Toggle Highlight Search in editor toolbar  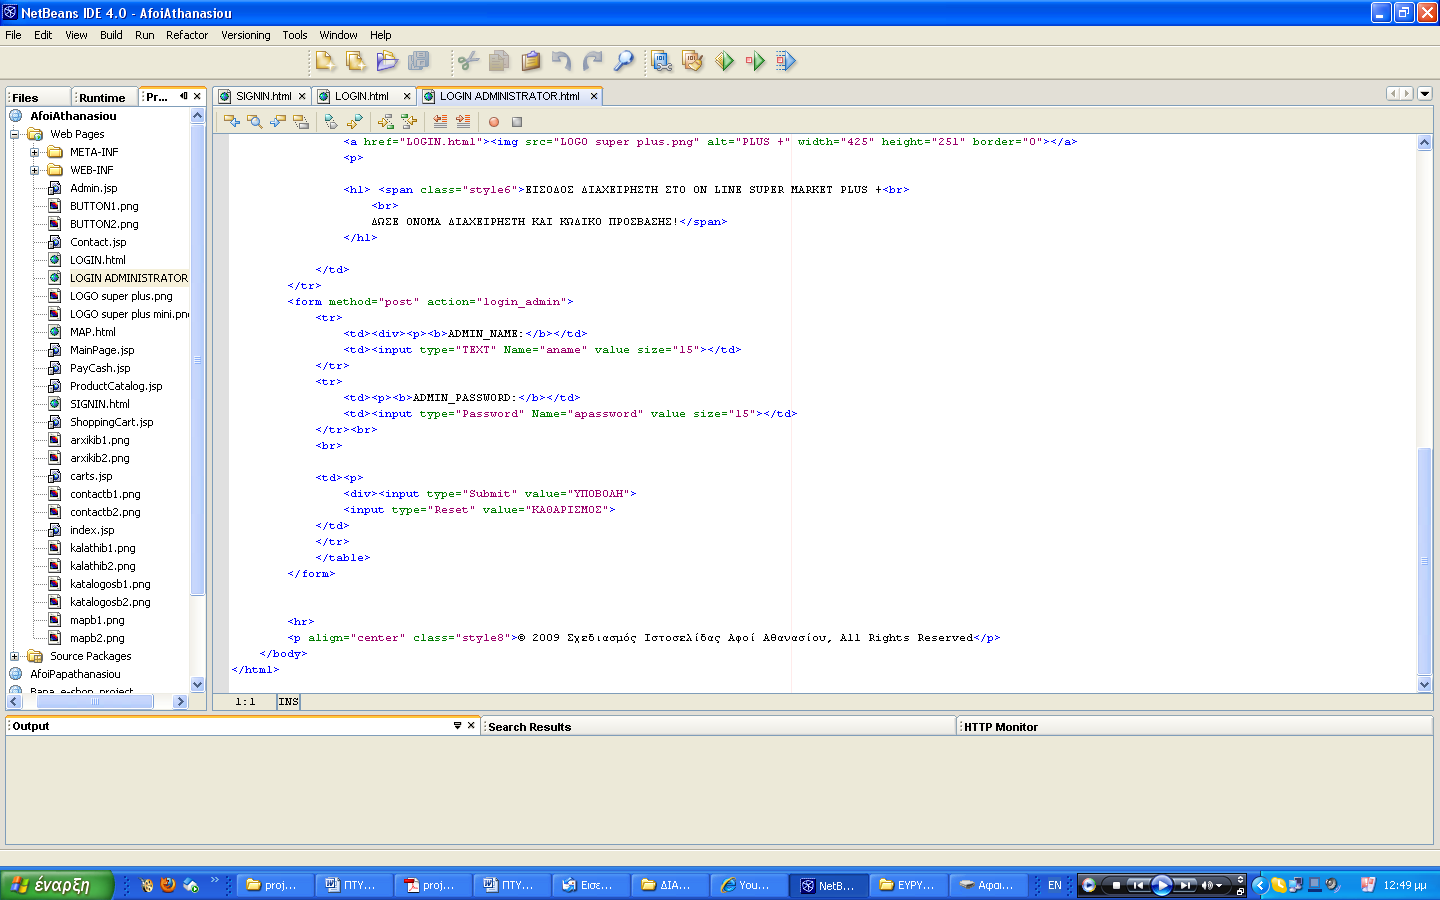pyautogui.click(x=301, y=121)
